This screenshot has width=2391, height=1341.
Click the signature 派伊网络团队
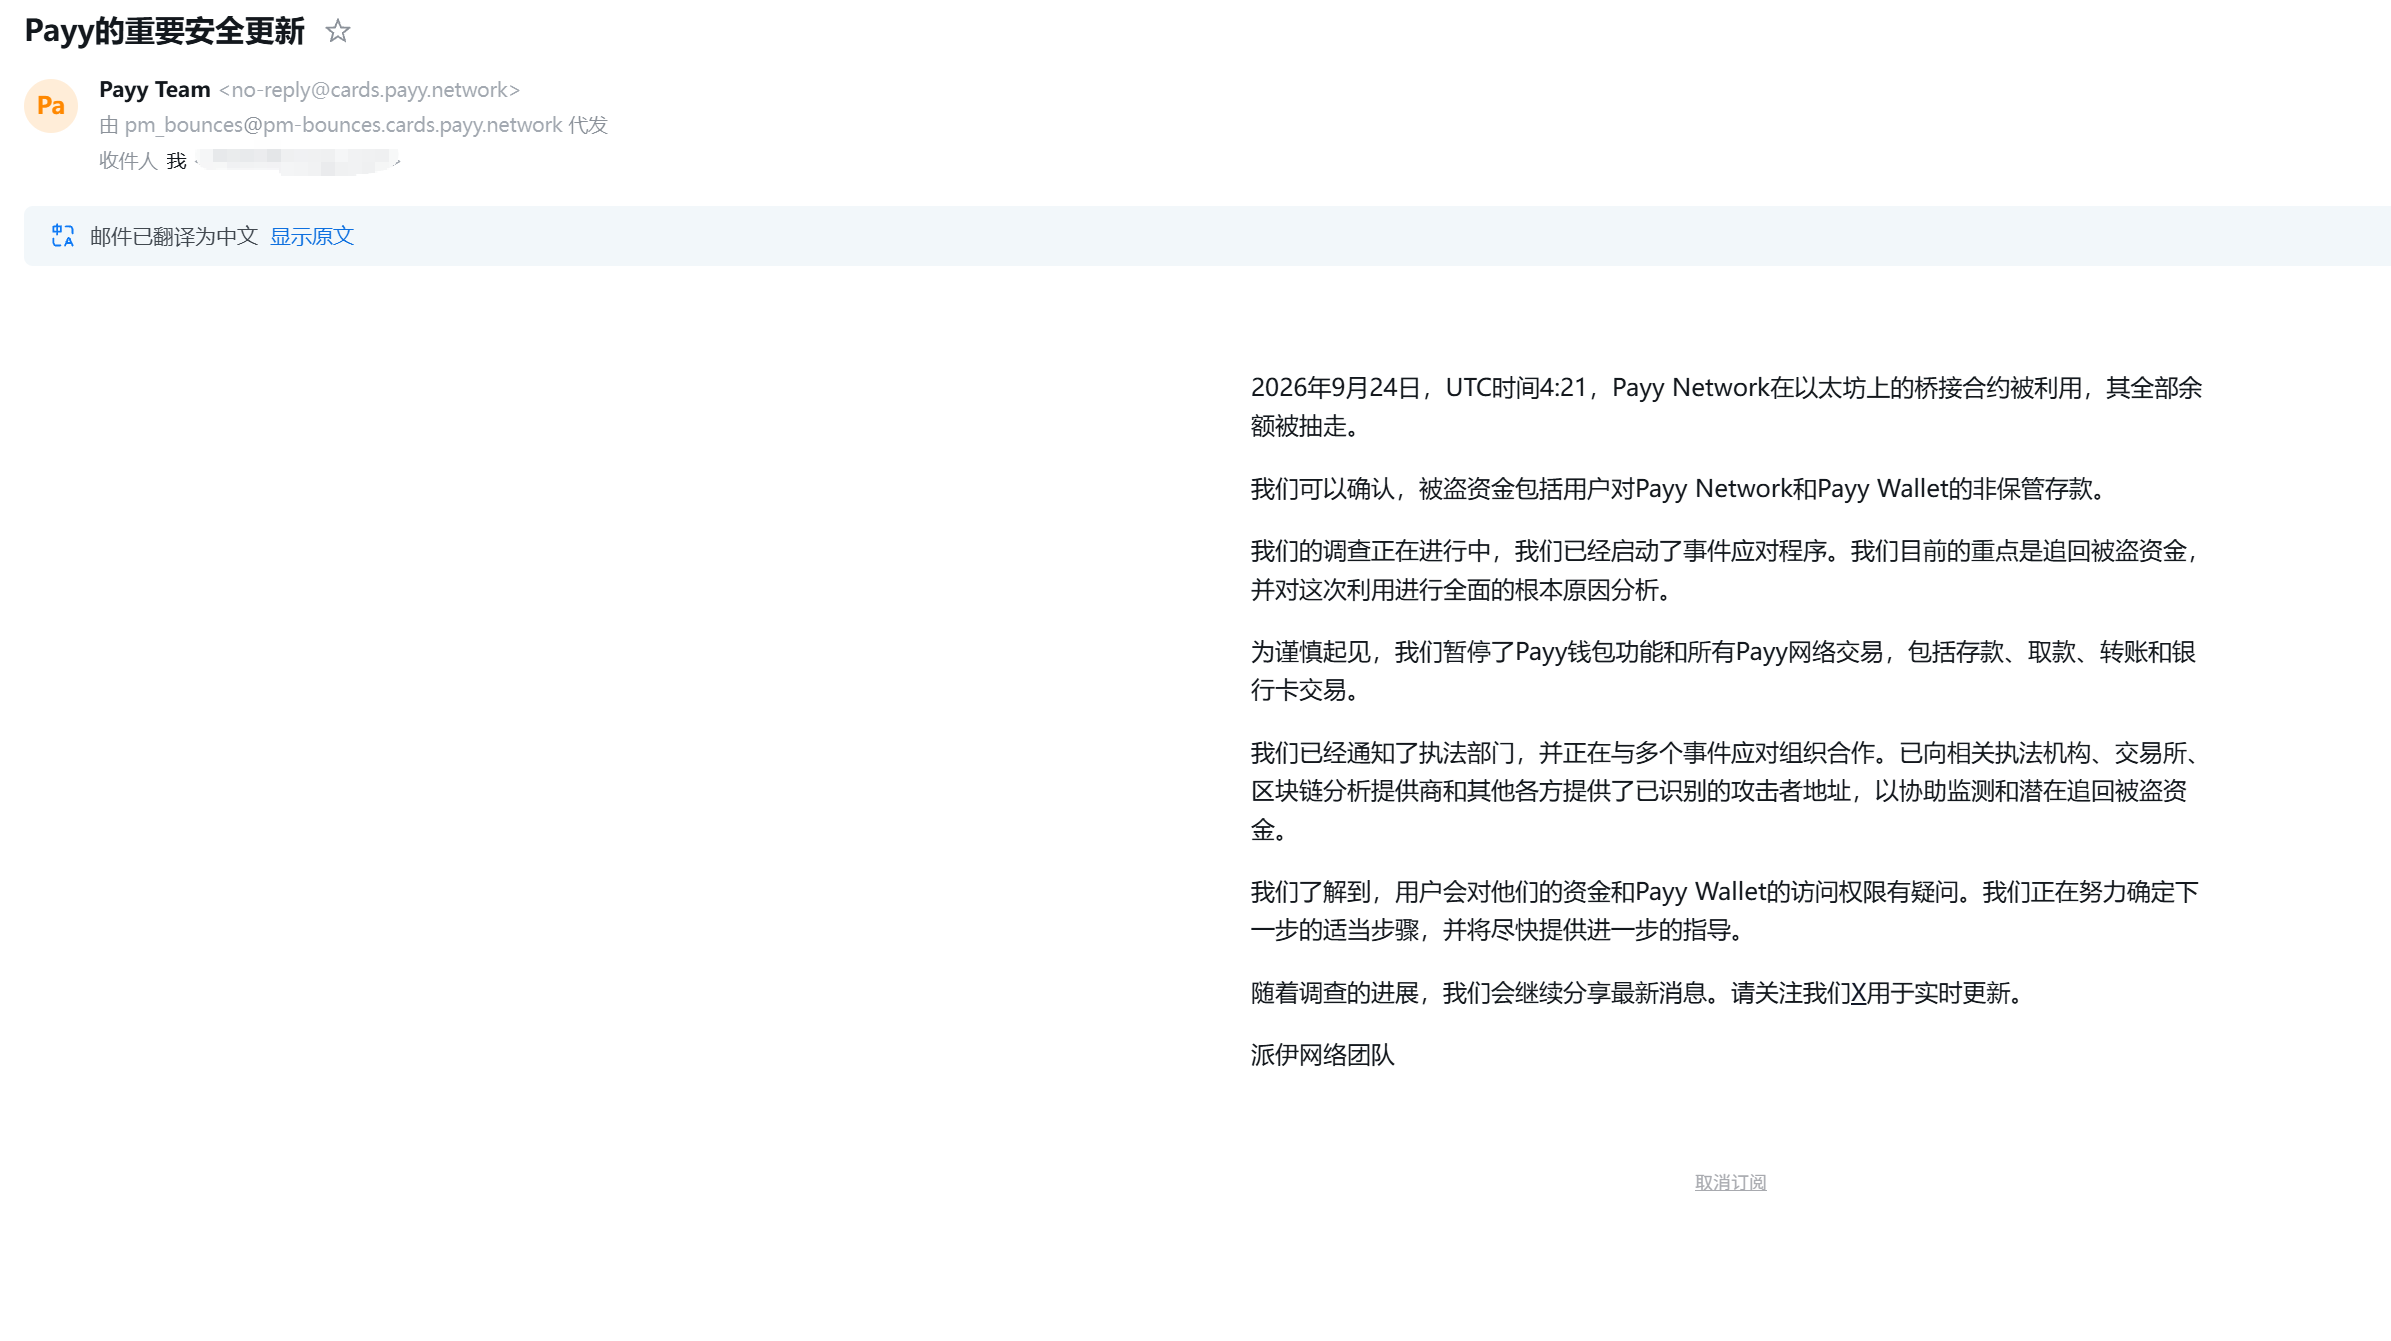[x=1322, y=1055]
